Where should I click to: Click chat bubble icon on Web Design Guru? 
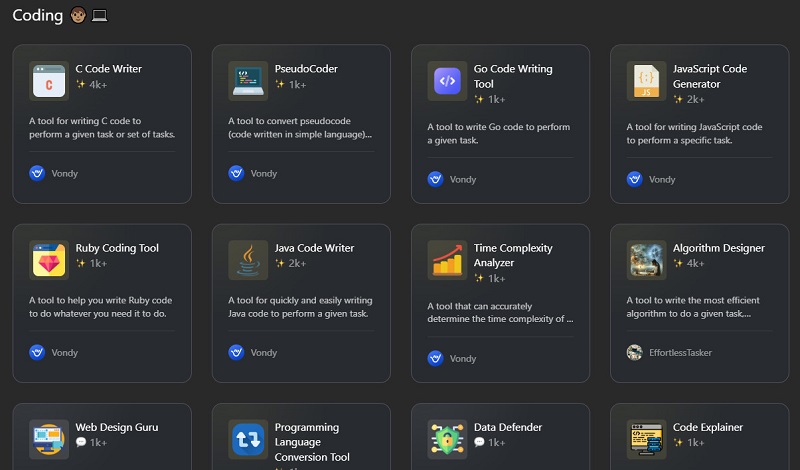81,442
